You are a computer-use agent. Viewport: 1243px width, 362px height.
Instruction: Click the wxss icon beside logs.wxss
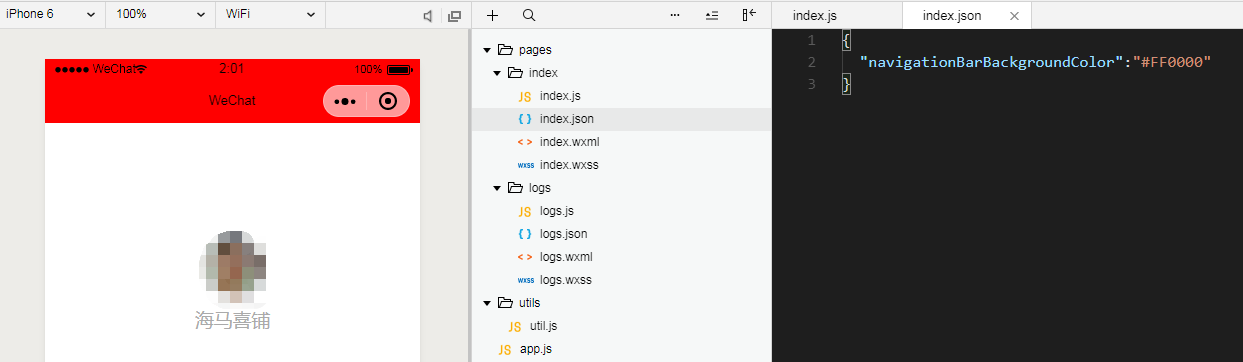tap(525, 280)
